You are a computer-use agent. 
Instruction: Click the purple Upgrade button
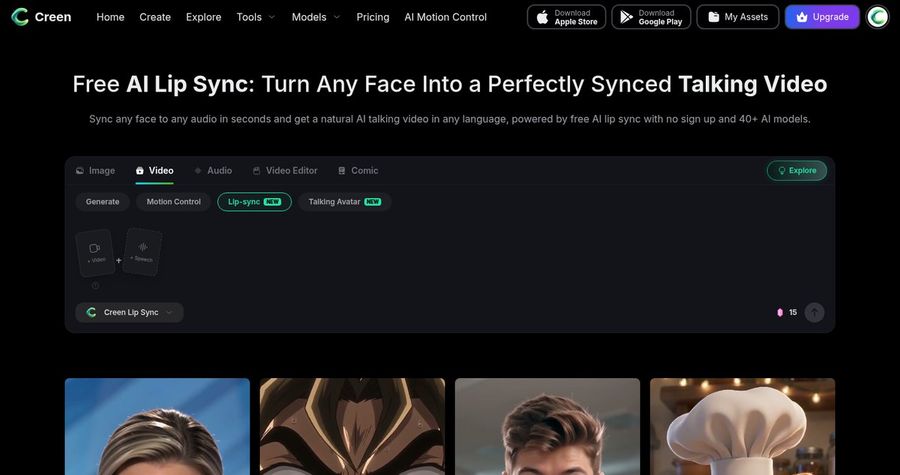[x=822, y=17]
